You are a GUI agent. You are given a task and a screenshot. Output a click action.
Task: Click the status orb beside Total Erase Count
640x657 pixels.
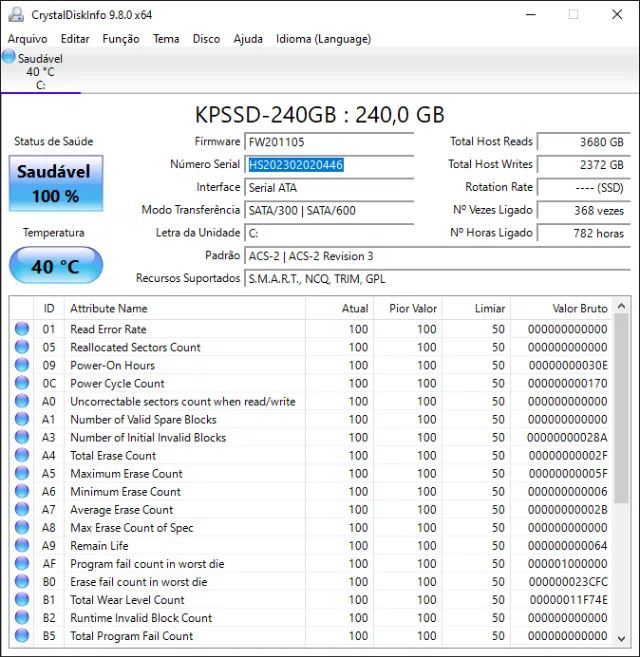(22, 455)
